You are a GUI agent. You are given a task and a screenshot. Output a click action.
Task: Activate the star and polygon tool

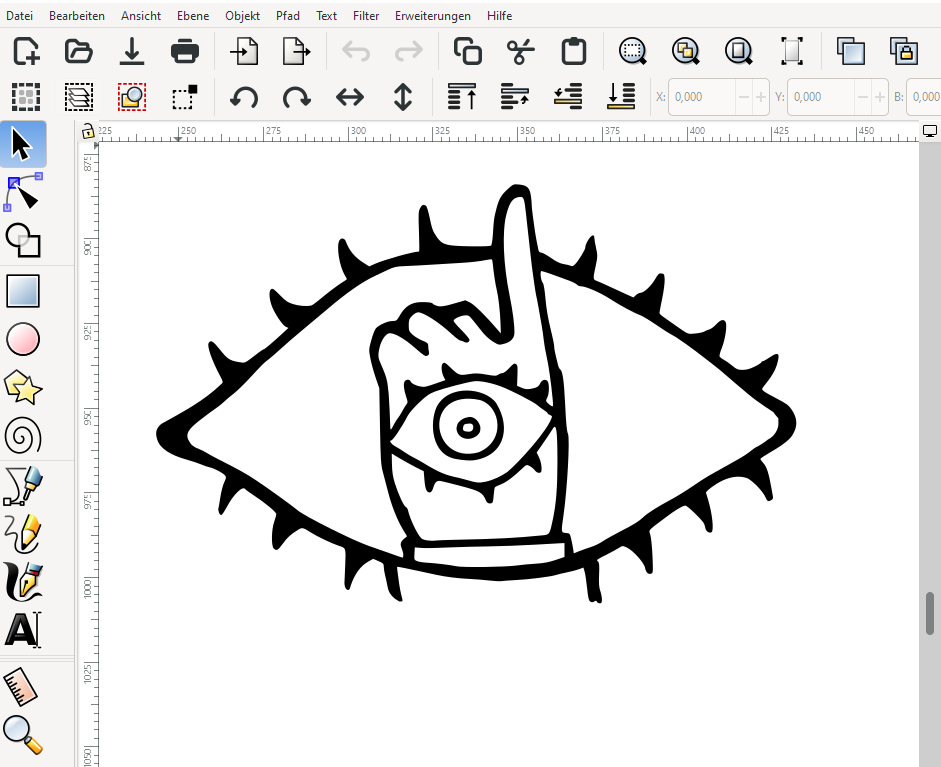(x=22, y=387)
